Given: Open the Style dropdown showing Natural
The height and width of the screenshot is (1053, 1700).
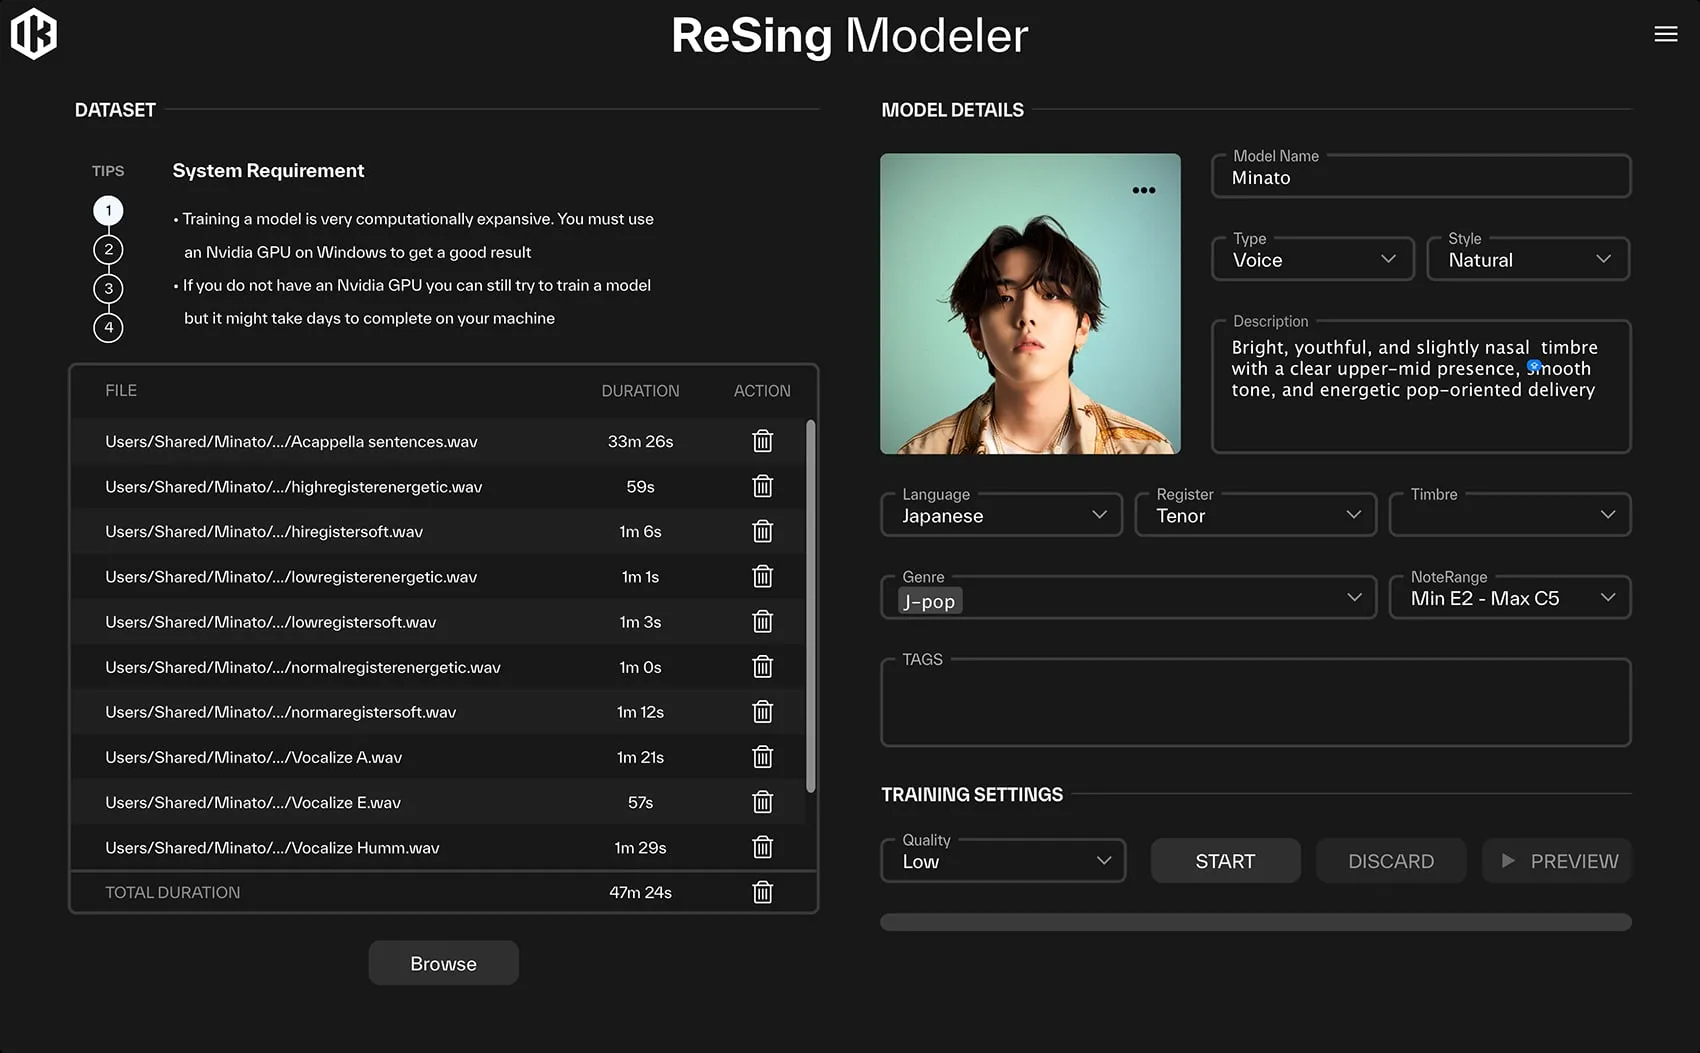Looking at the screenshot, I should click(x=1528, y=259).
